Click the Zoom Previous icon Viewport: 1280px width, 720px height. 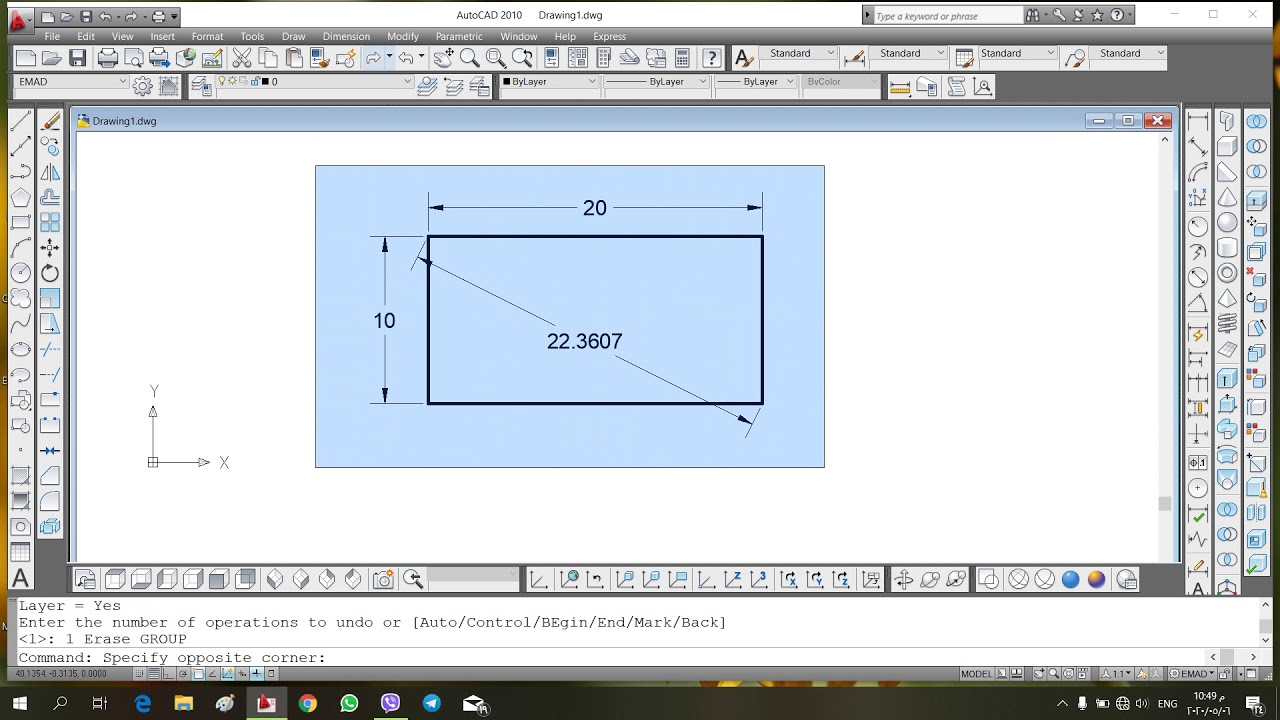coord(521,58)
